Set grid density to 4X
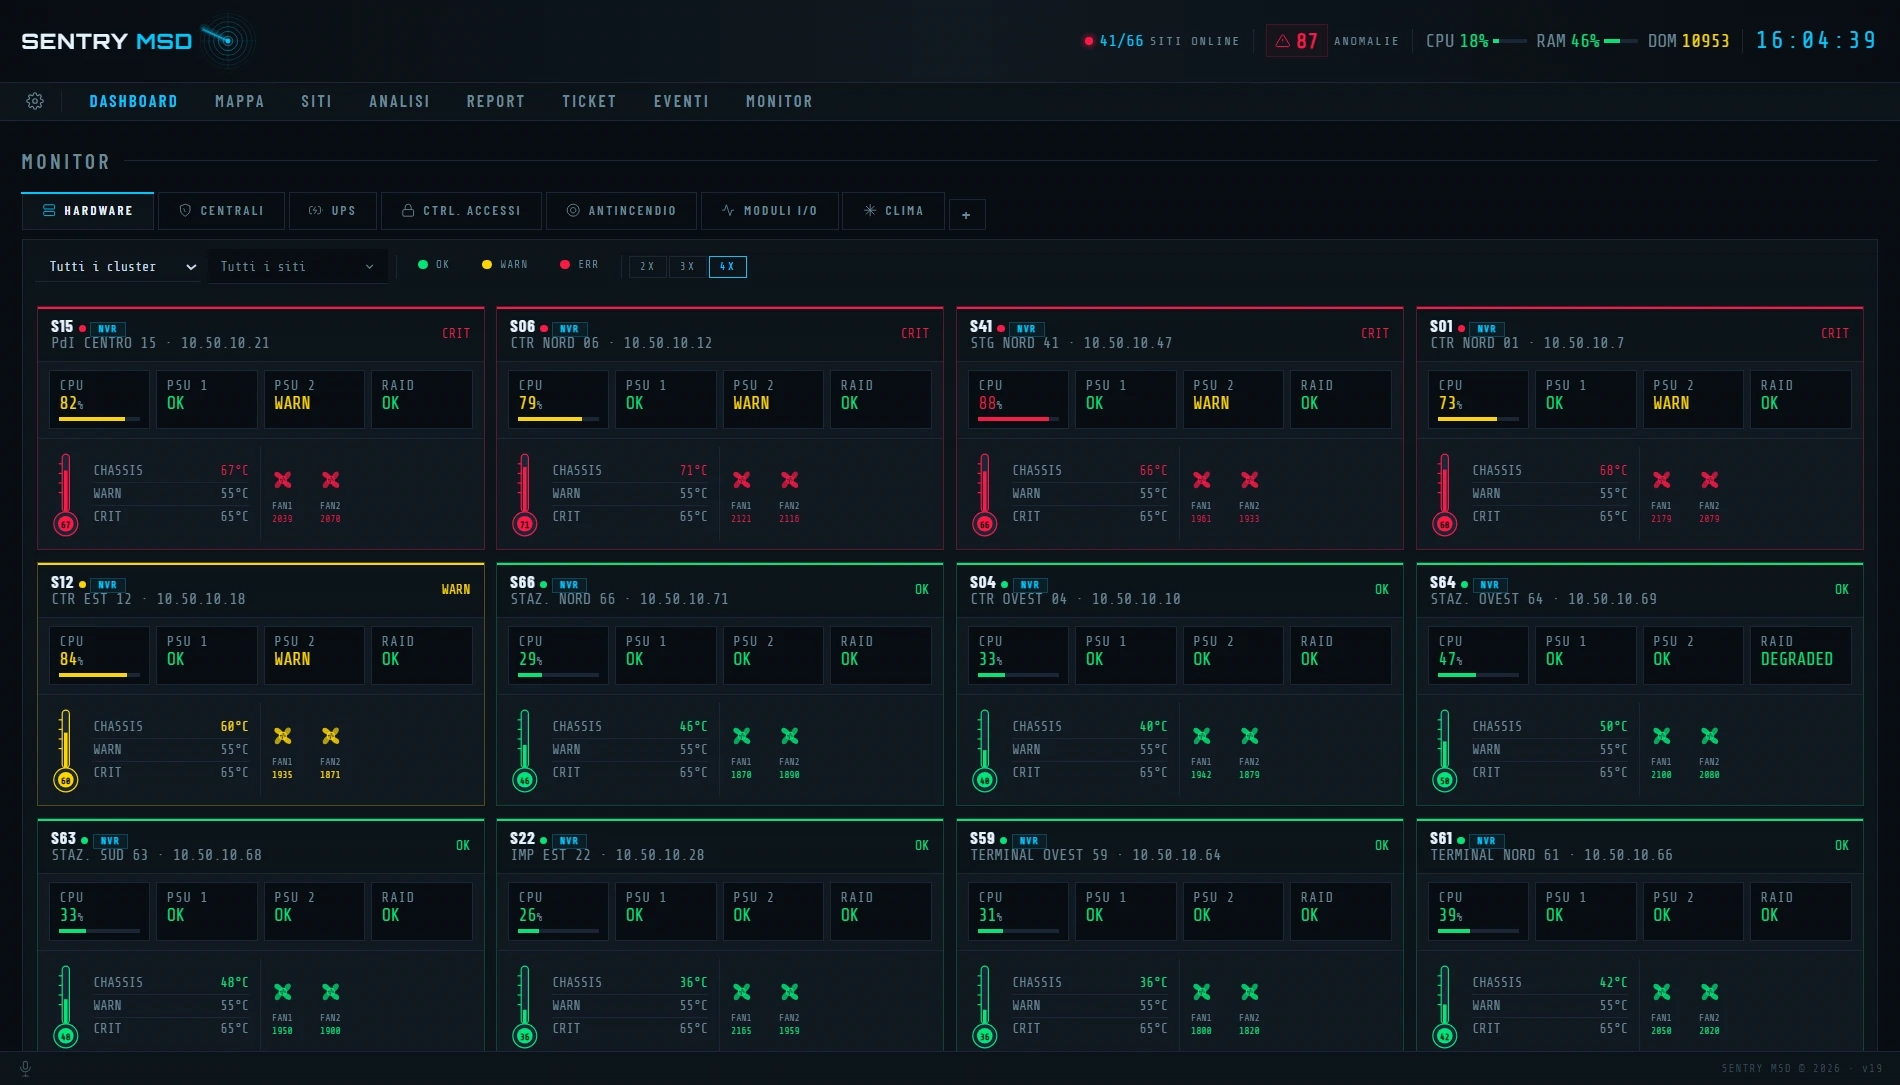This screenshot has height=1085, width=1900. pyautogui.click(x=727, y=266)
